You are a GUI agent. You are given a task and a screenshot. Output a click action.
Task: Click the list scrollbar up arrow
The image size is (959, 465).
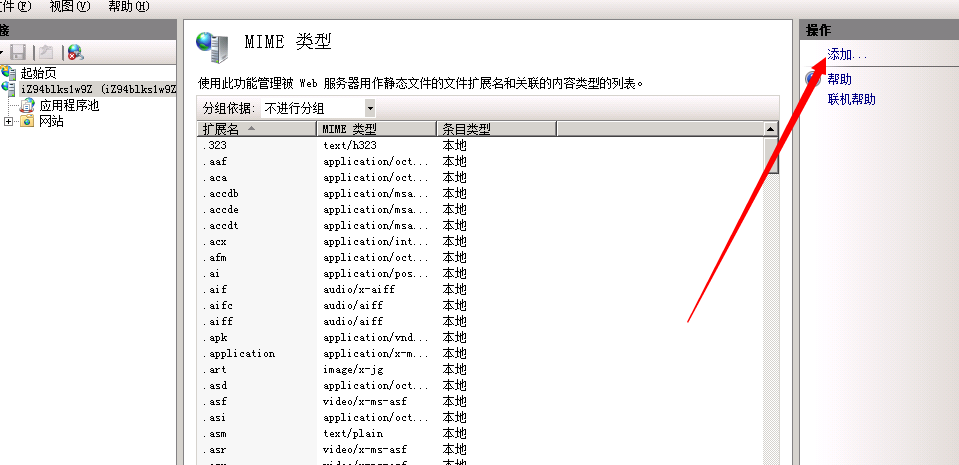771,129
